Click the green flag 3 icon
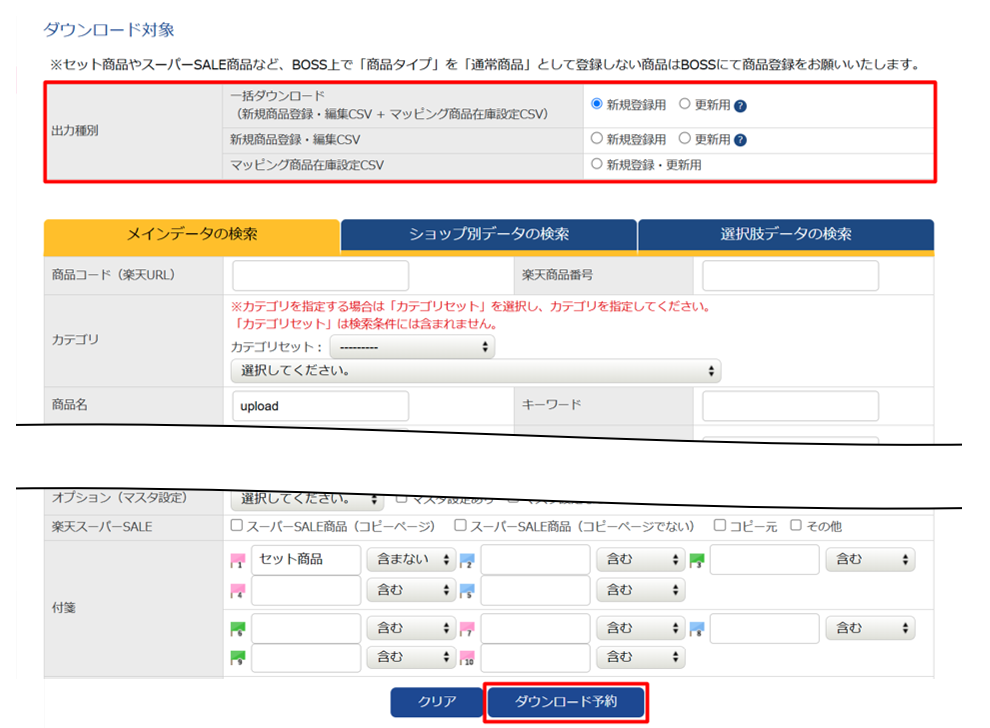The height and width of the screenshot is (728, 990). point(696,560)
